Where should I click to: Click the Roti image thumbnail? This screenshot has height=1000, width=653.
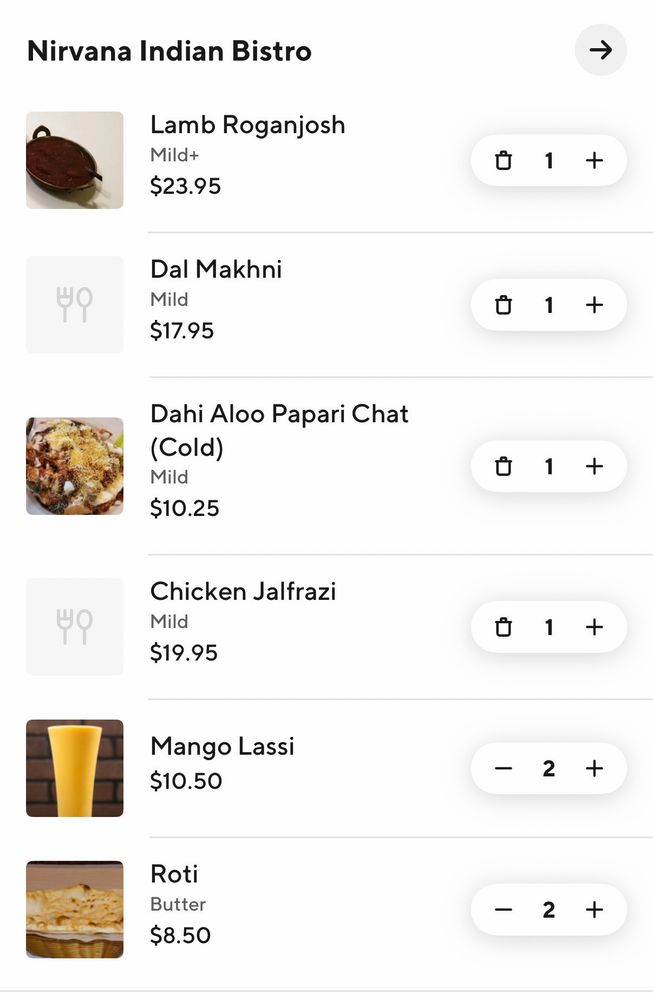click(x=74, y=910)
